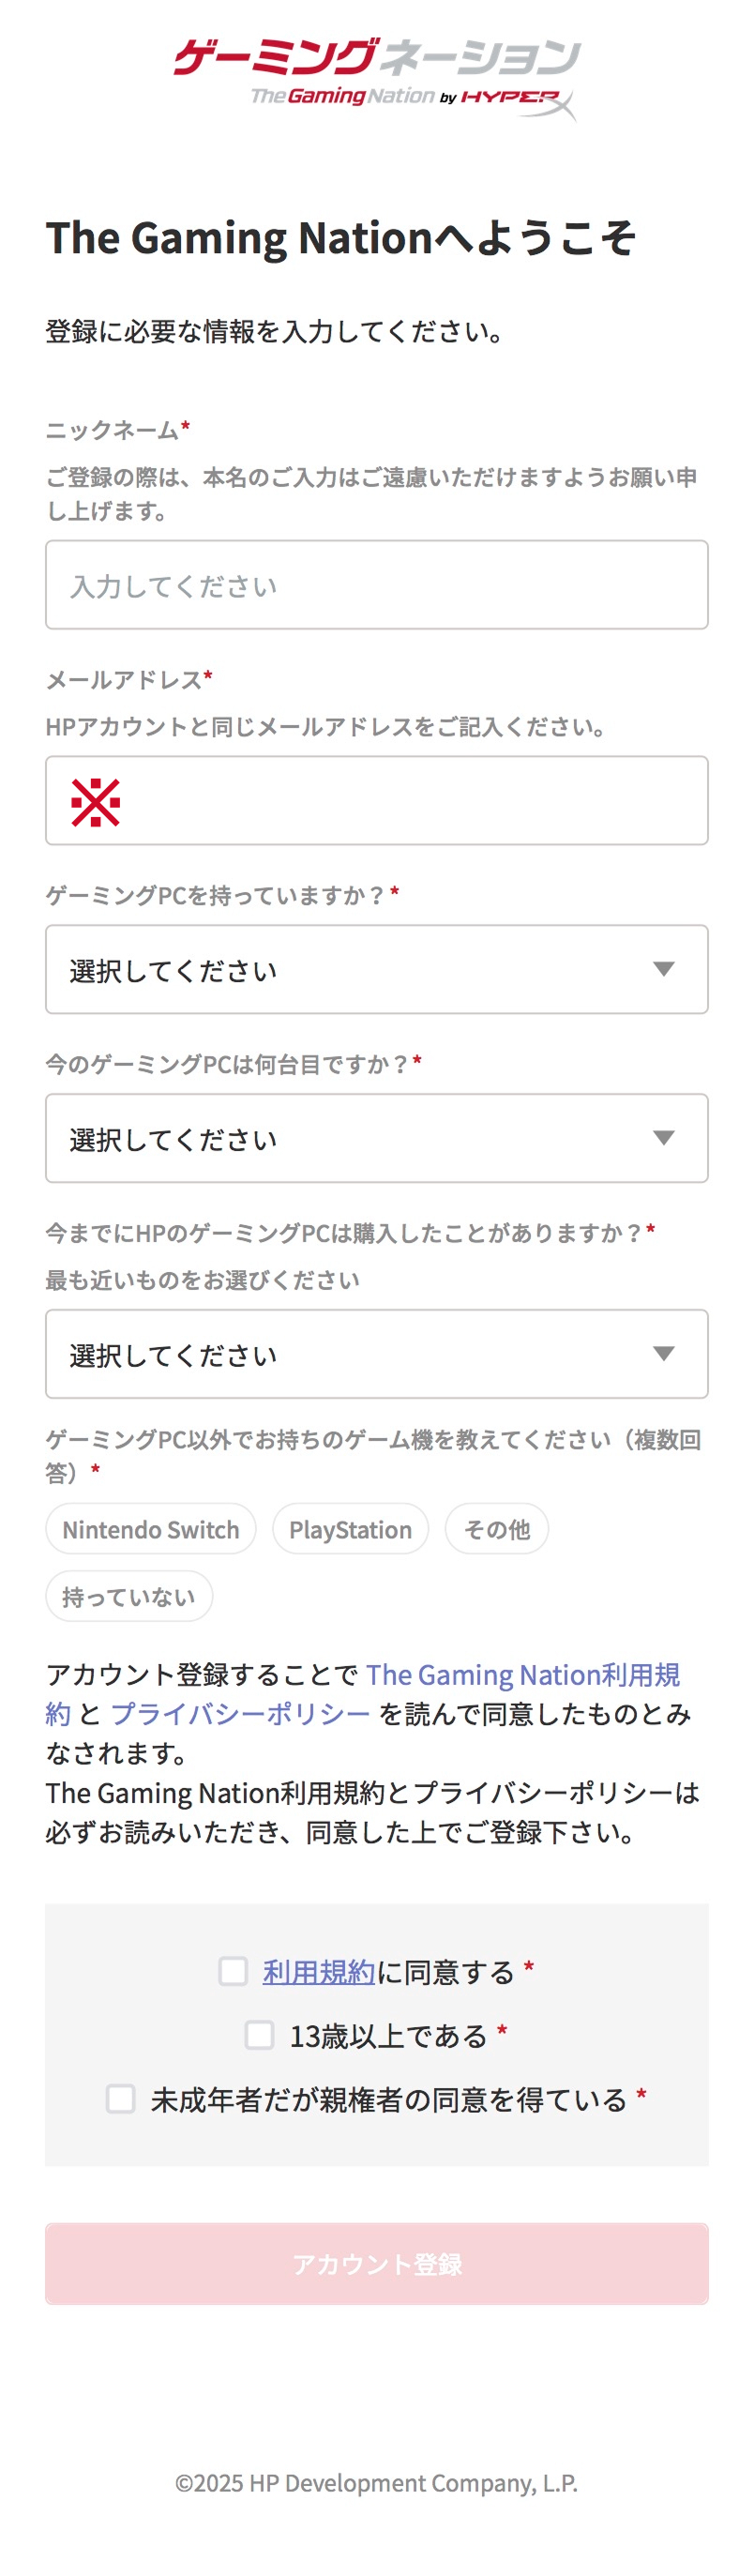This screenshot has width=754, height=2576.
Task: Select the PlayStation chip
Action: click(350, 1529)
